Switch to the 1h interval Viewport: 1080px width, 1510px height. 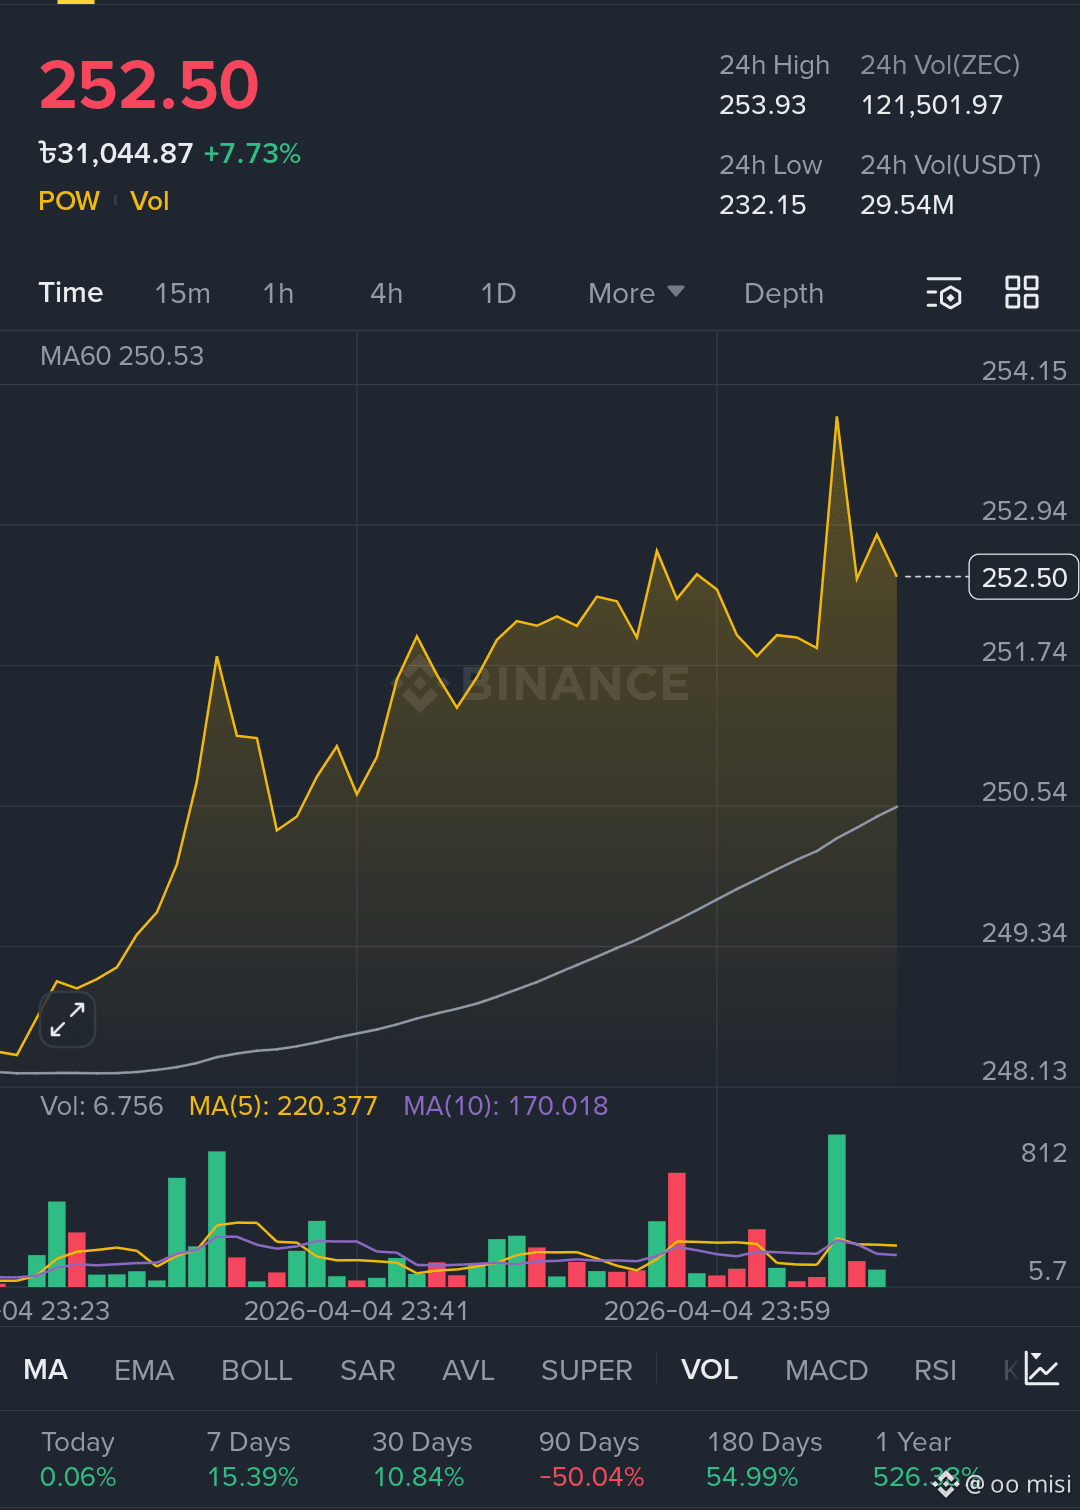coord(278,293)
